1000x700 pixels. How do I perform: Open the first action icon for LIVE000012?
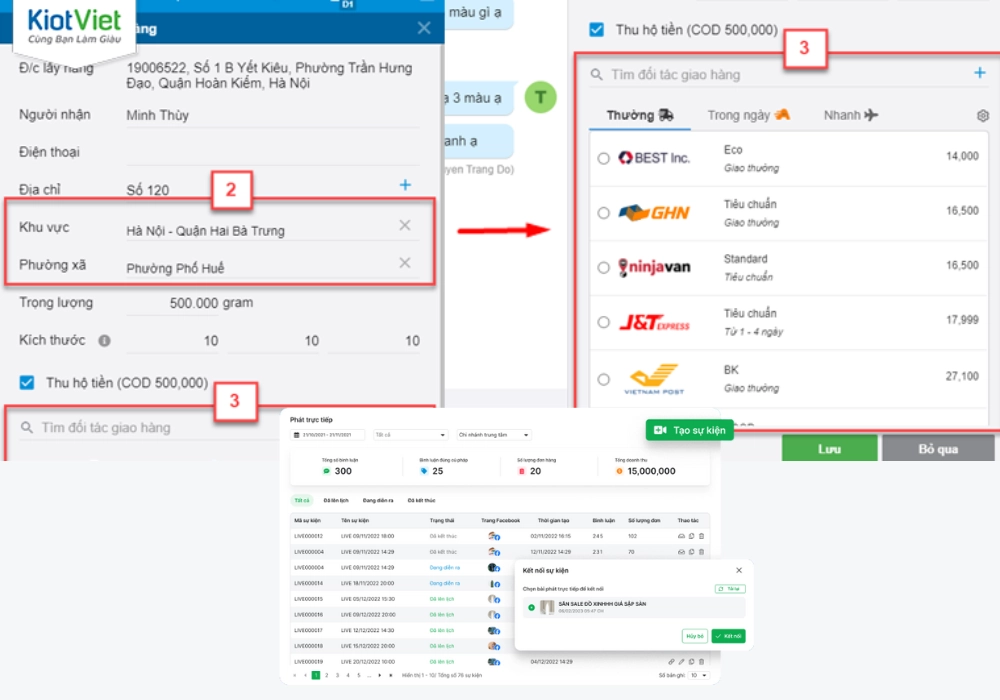681,536
